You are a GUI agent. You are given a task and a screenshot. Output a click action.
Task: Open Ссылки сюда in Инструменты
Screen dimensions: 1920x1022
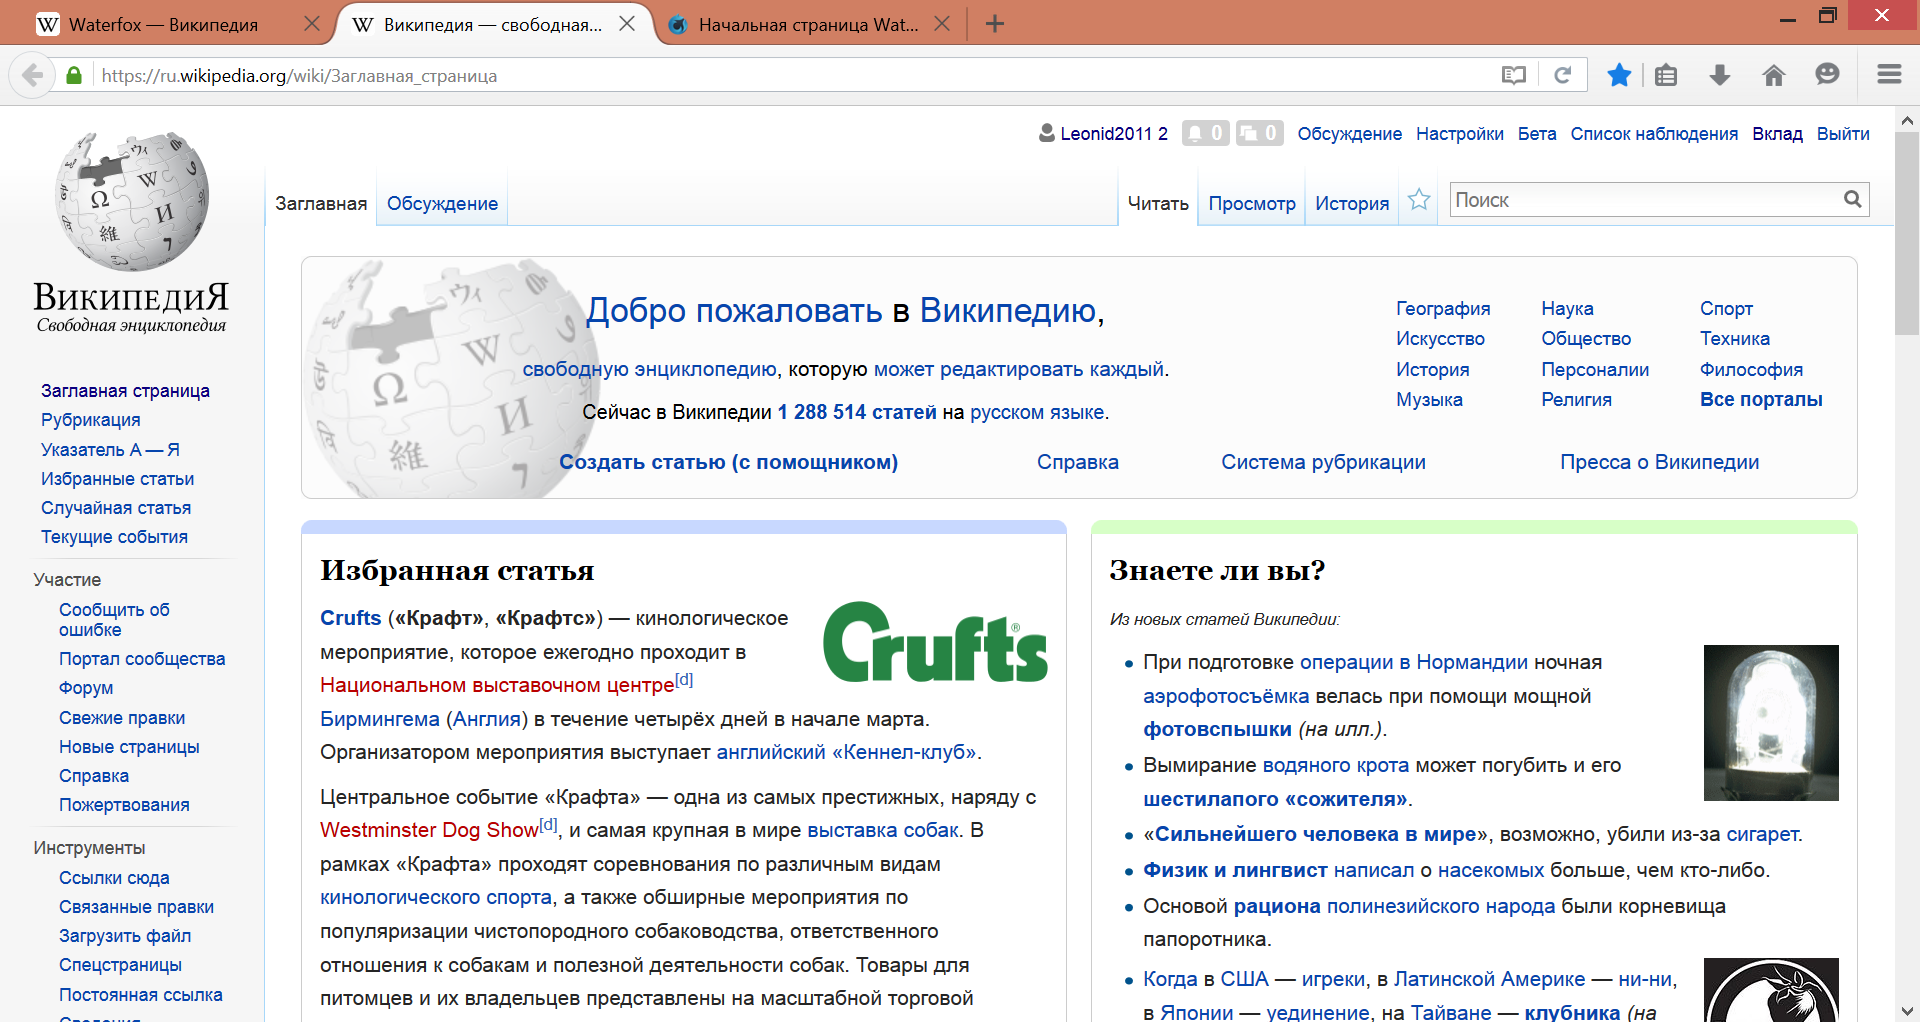[x=114, y=878]
